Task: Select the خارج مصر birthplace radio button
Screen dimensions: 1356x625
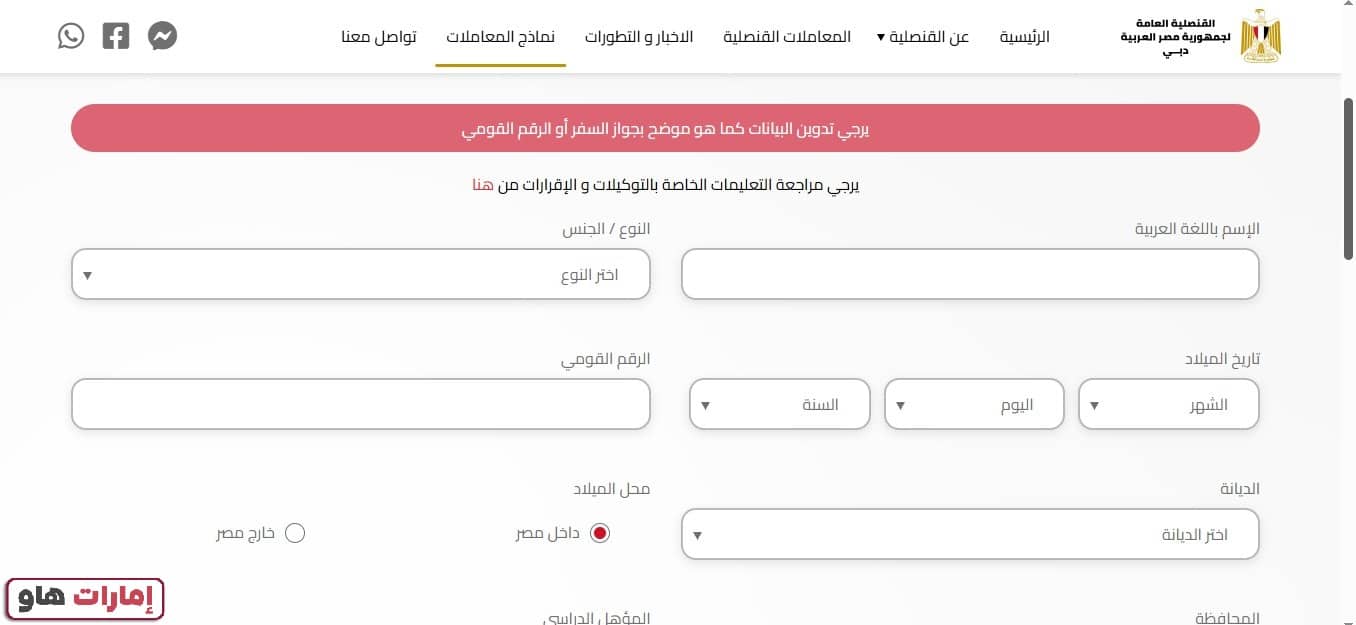Action: point(295,533)
